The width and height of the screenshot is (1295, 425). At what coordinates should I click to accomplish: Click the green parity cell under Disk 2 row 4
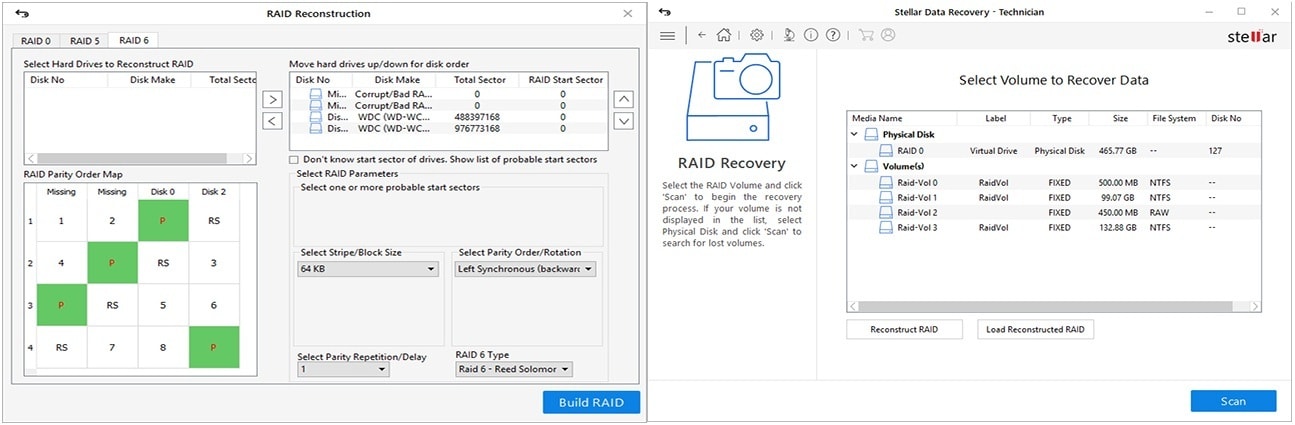(214, 348)
